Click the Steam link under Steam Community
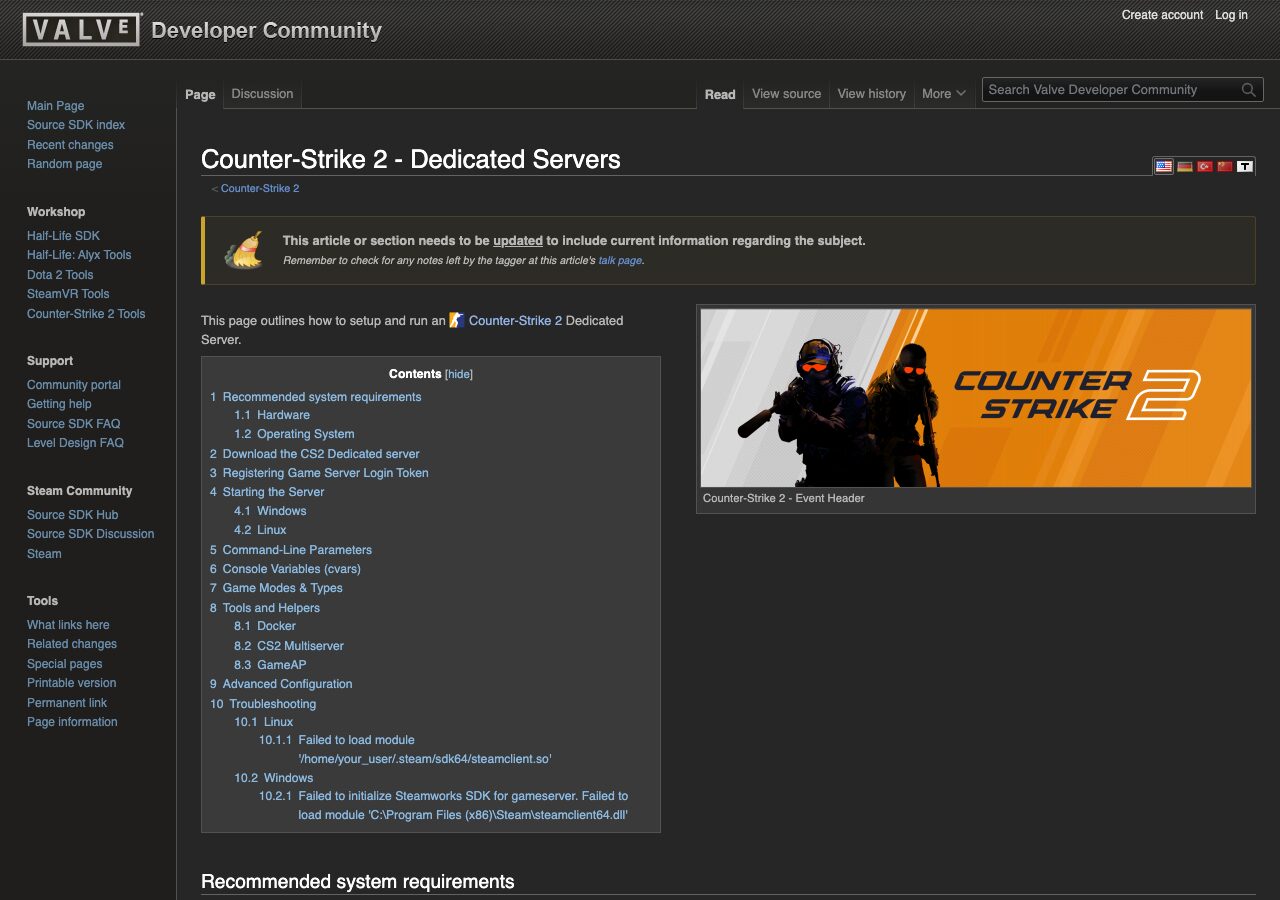Image resolution: width=1280 pixels, height=900 pixels. coord(44,554)
